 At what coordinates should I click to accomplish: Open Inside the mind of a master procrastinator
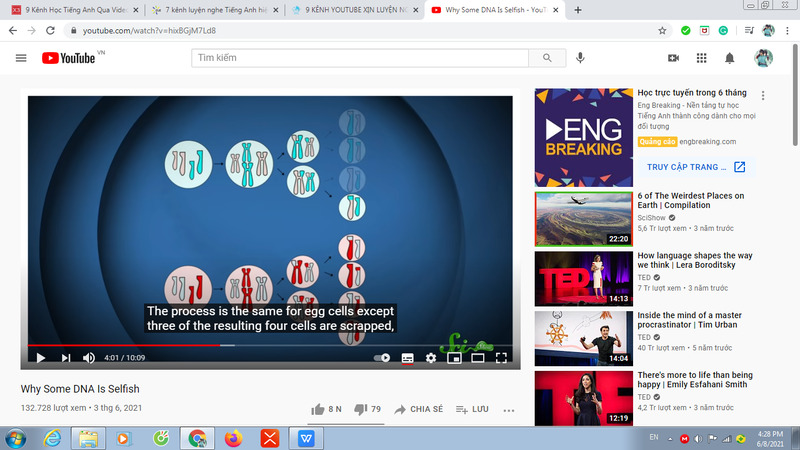689,320
